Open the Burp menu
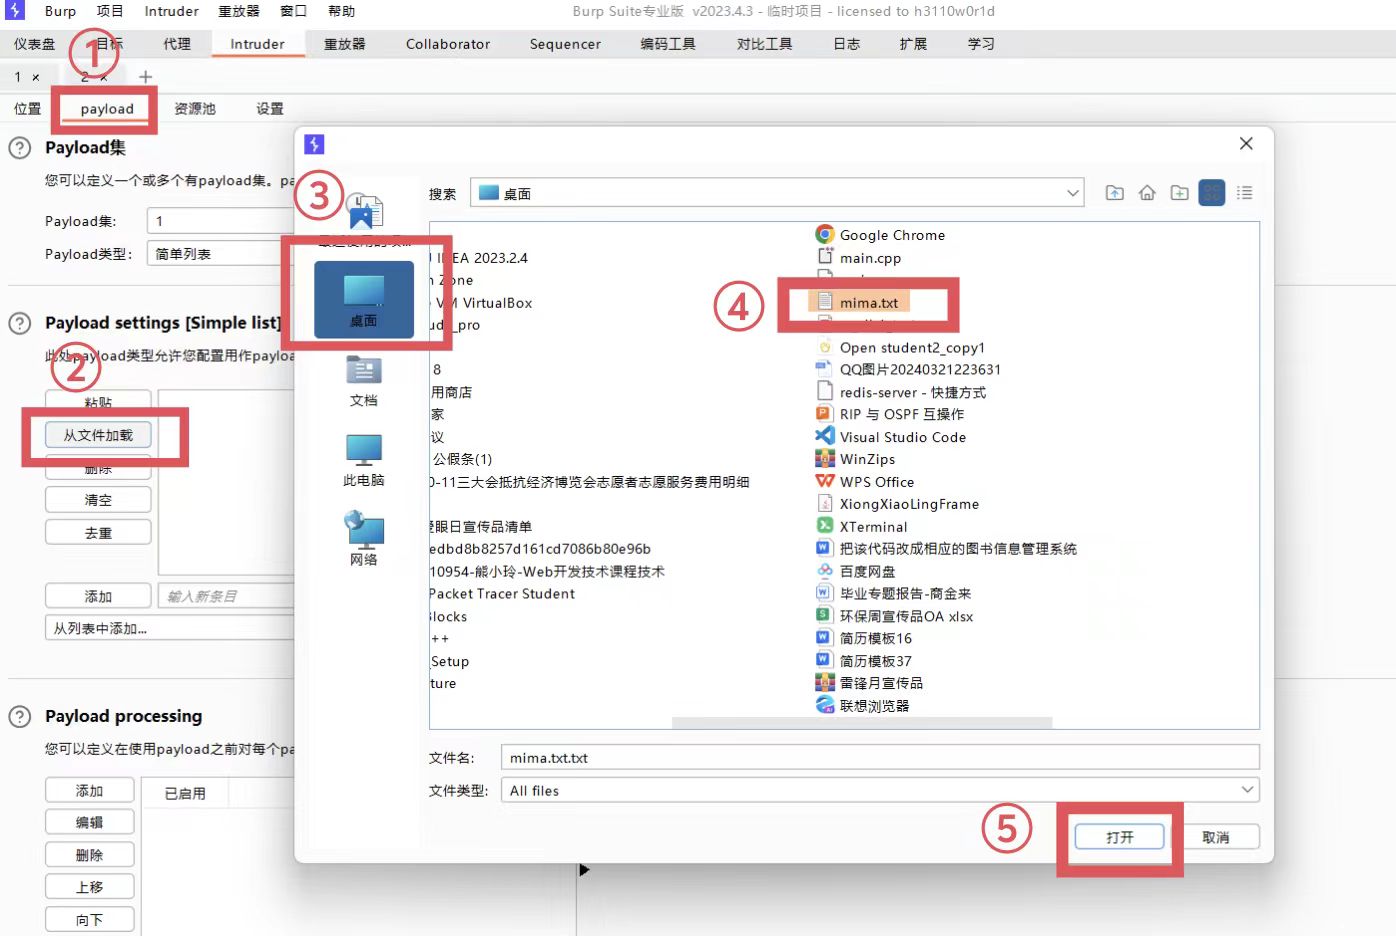1396x936 pixels. [60, 11]
